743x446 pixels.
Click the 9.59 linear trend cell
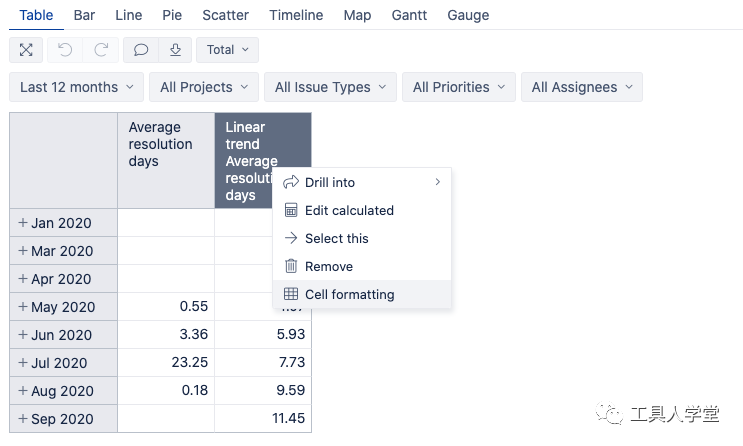(263, 391)
